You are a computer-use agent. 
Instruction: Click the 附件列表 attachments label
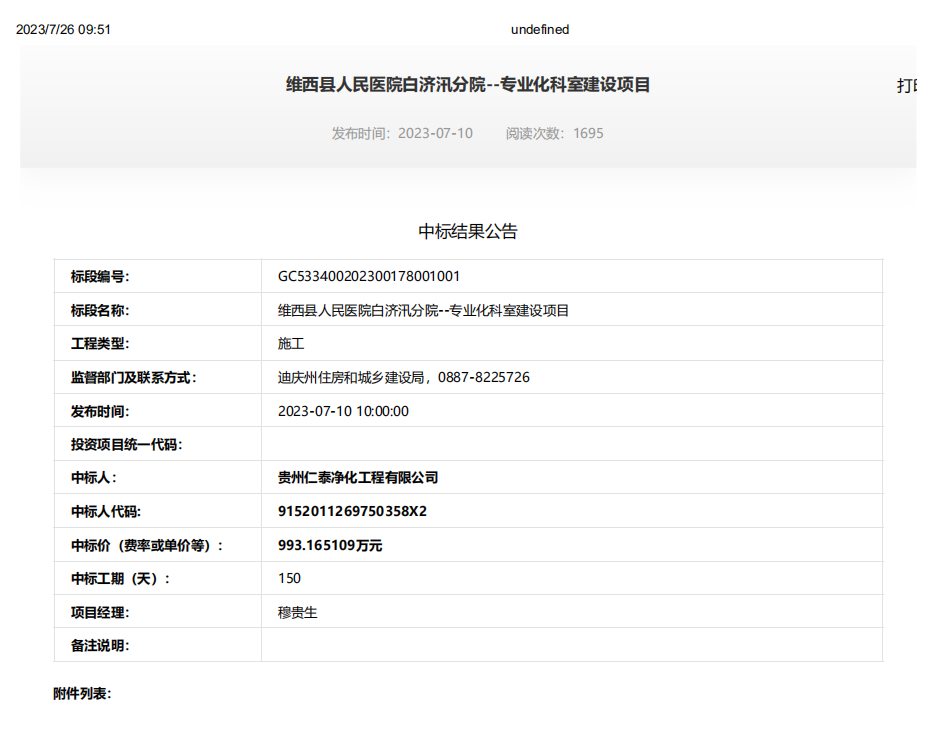click(82, 694)
